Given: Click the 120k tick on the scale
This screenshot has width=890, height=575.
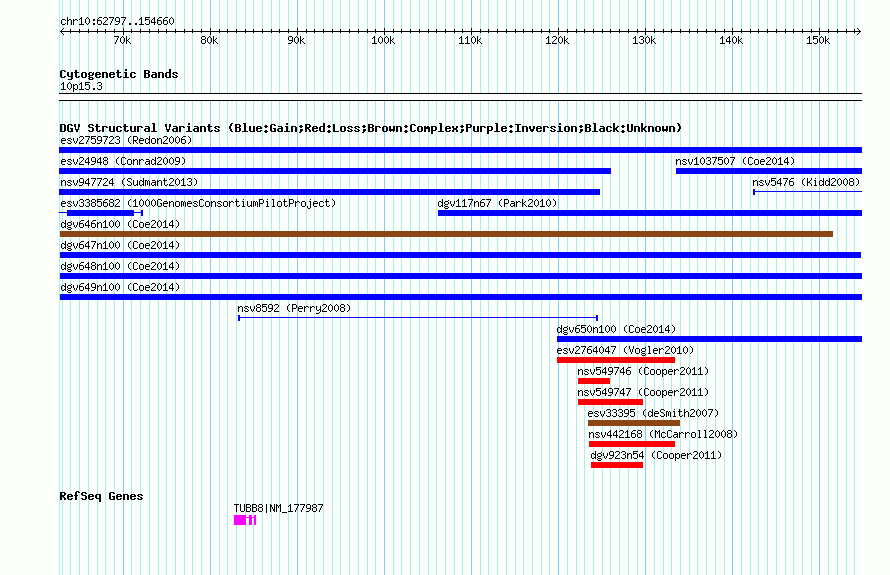Looking at the screenshot, I should click(557, 40).
